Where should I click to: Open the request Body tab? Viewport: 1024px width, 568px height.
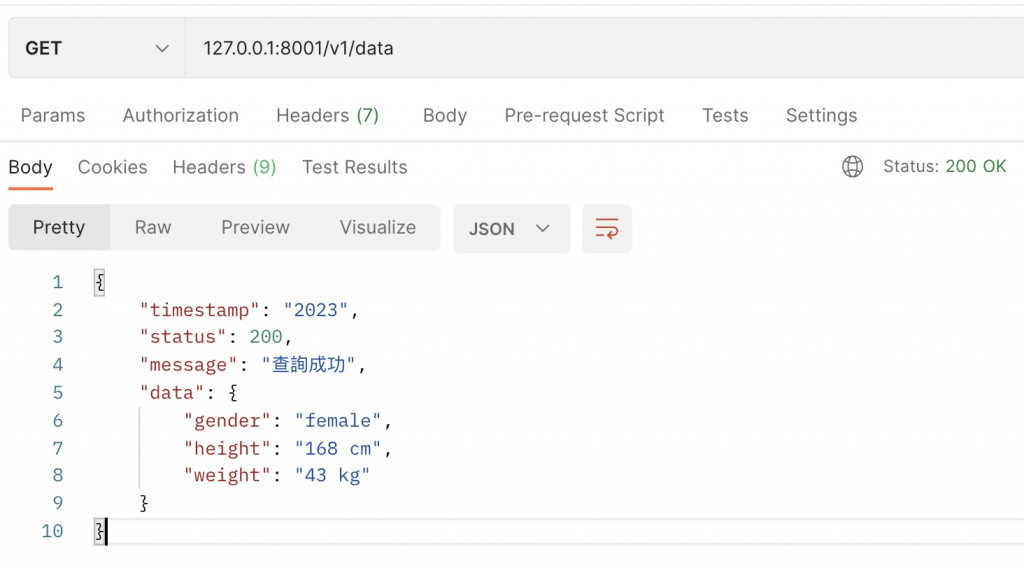coord(445,115)
